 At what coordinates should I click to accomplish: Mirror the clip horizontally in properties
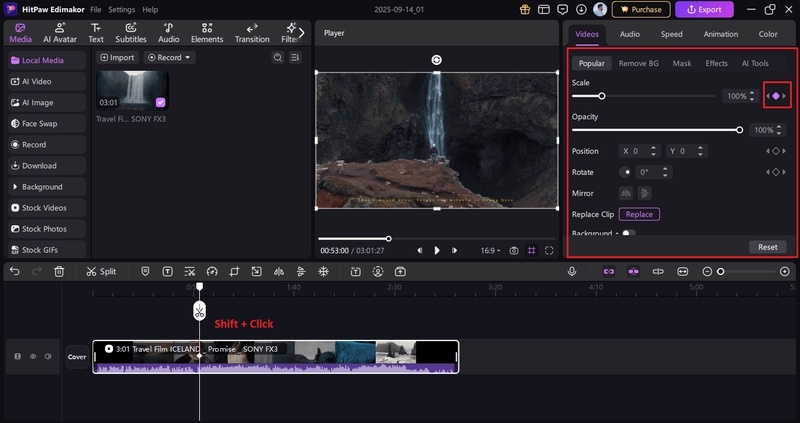[626, 193]
